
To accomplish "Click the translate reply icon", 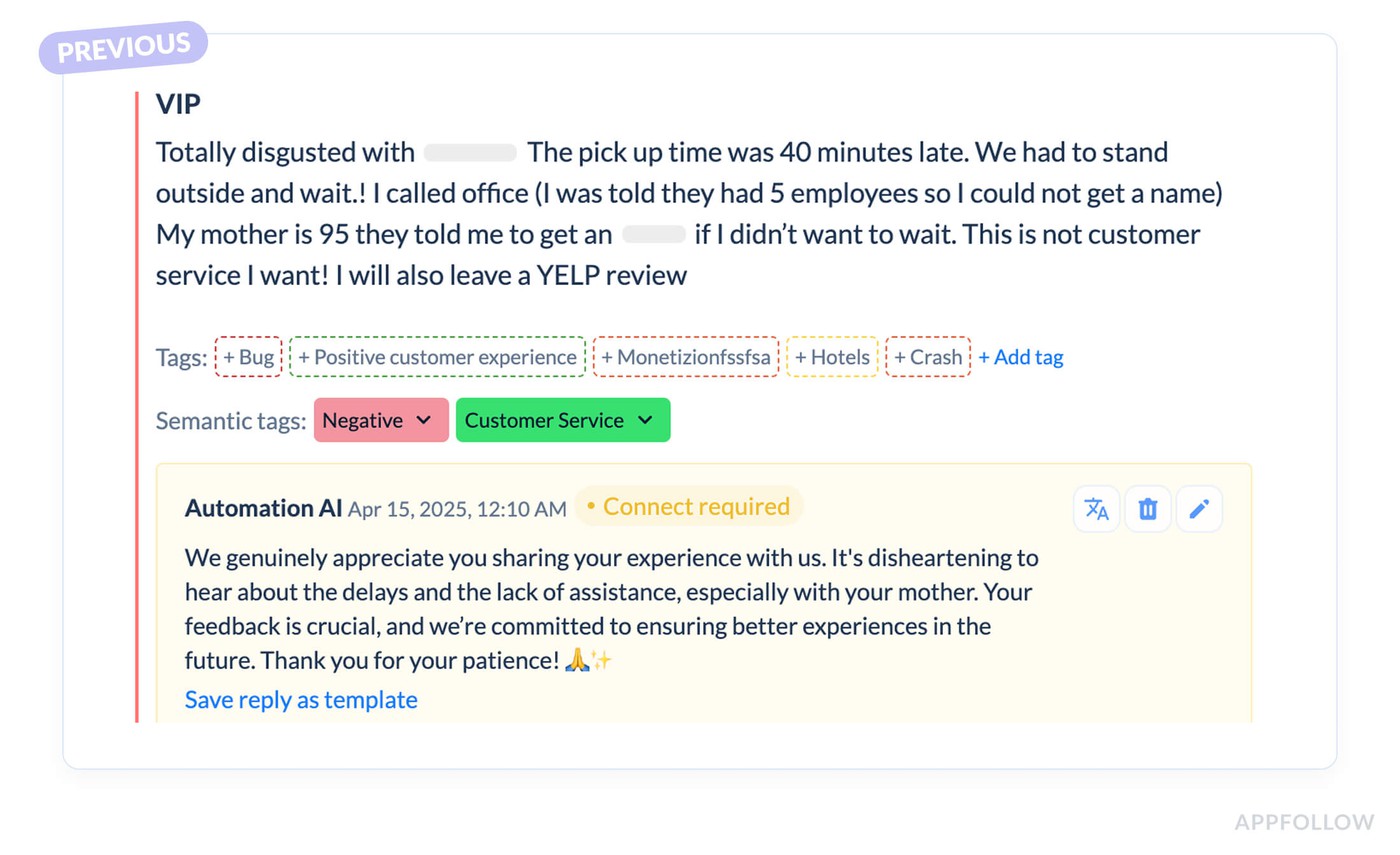I will [x=1097, y=509].
